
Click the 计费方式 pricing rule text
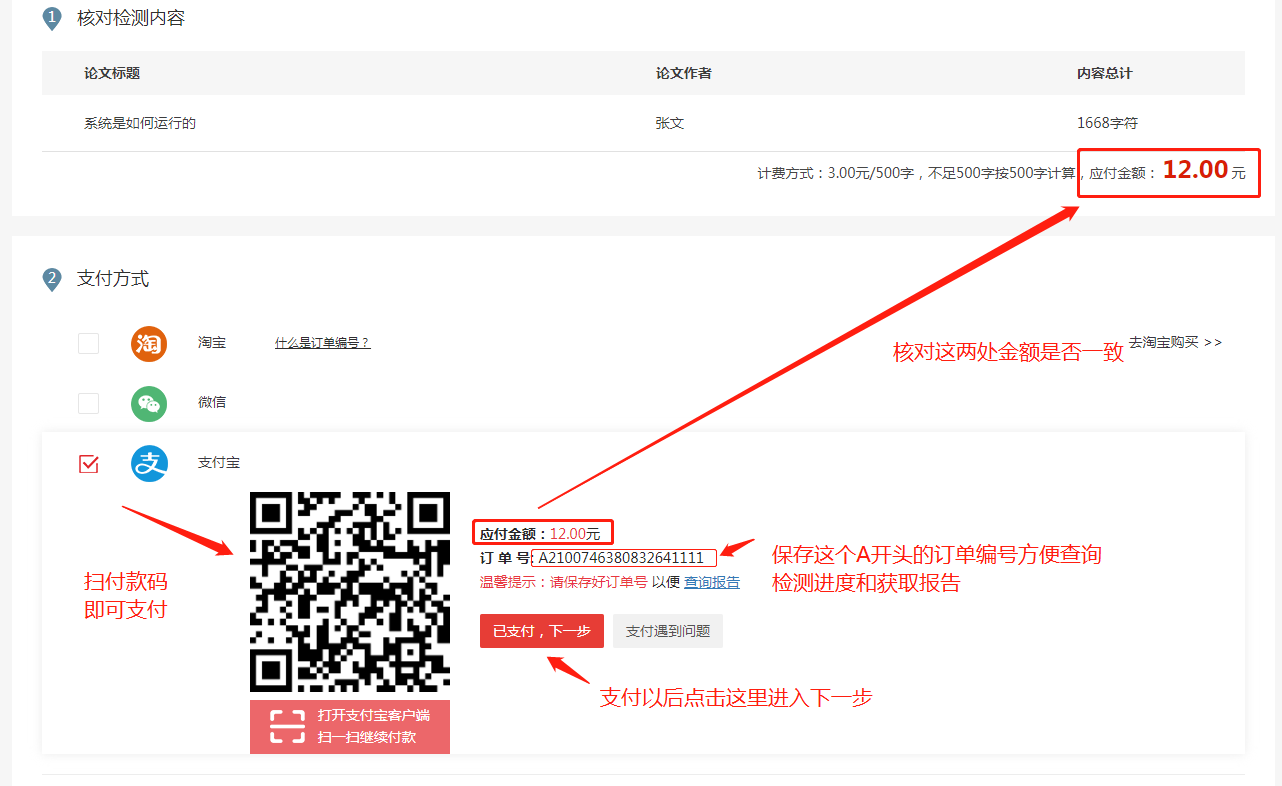coord(916,173)
